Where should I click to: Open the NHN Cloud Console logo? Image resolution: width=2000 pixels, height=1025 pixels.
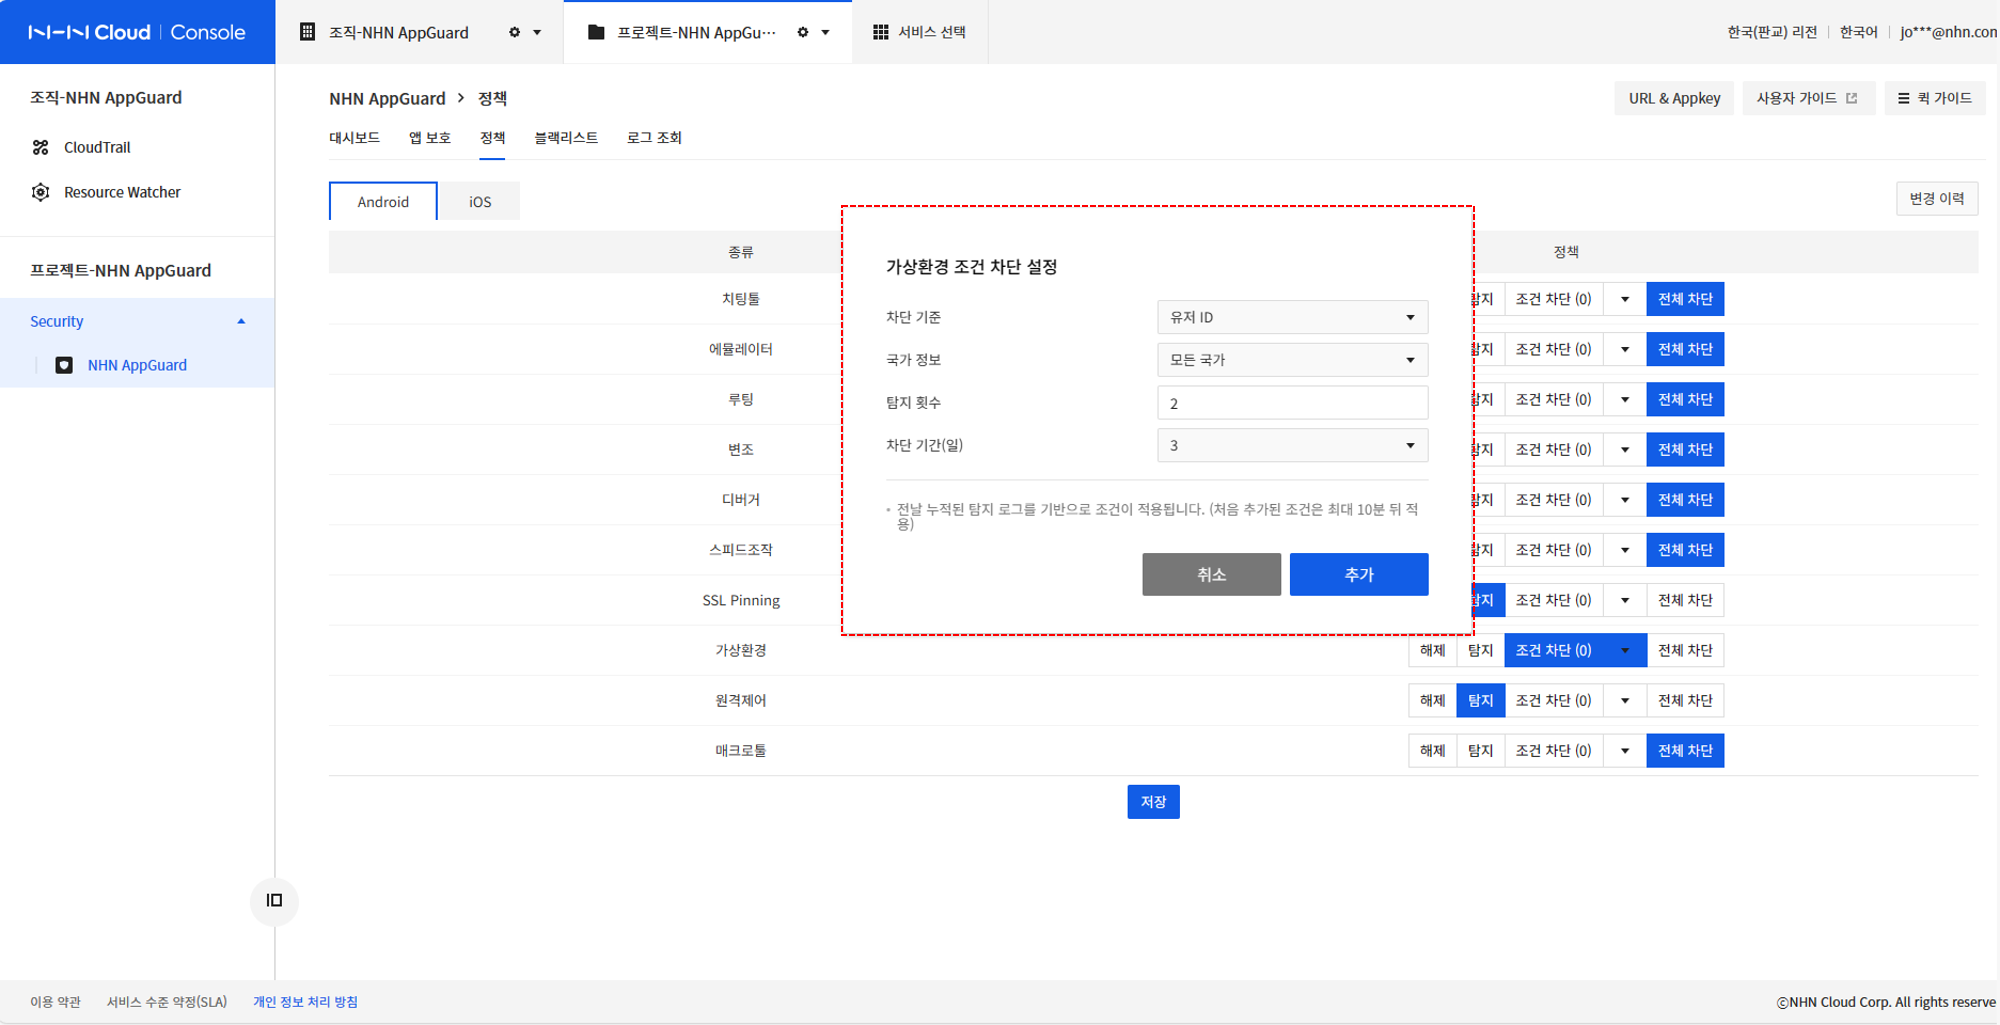point(137,32)
